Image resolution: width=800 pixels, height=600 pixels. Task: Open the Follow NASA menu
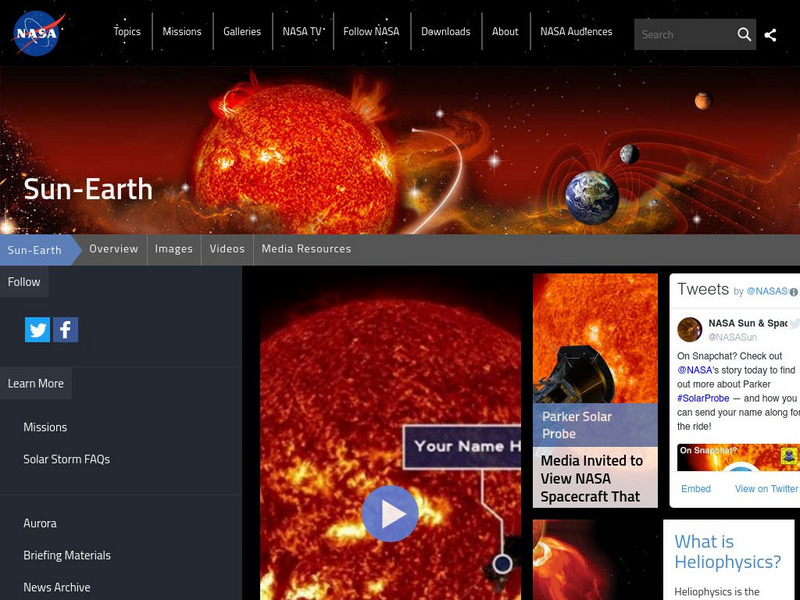(x=371, y=32)
